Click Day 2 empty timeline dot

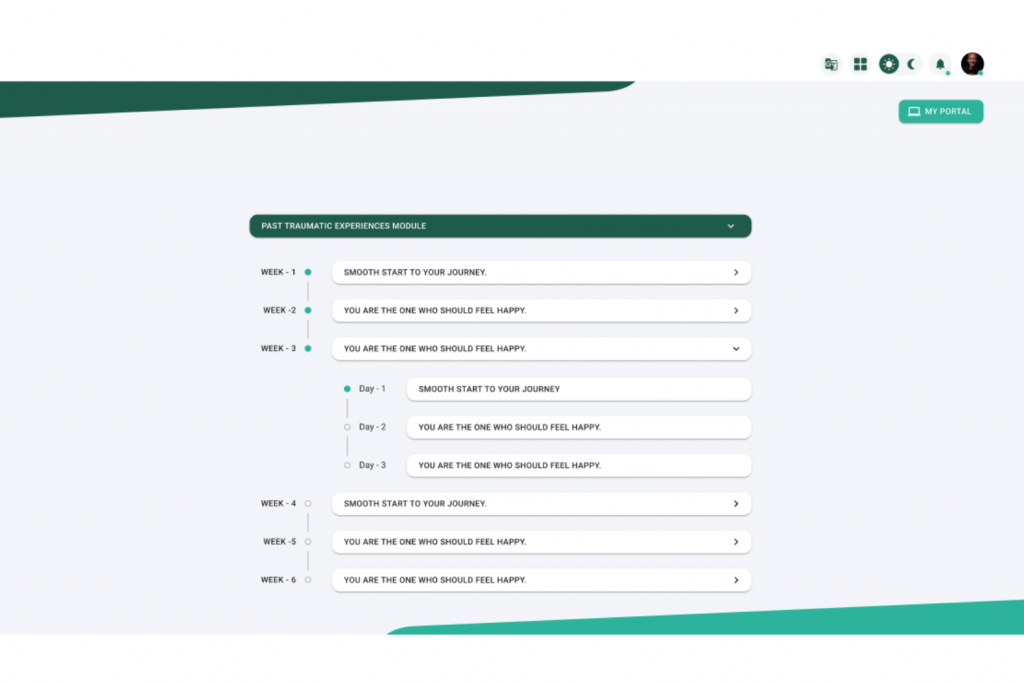[347, 427]
